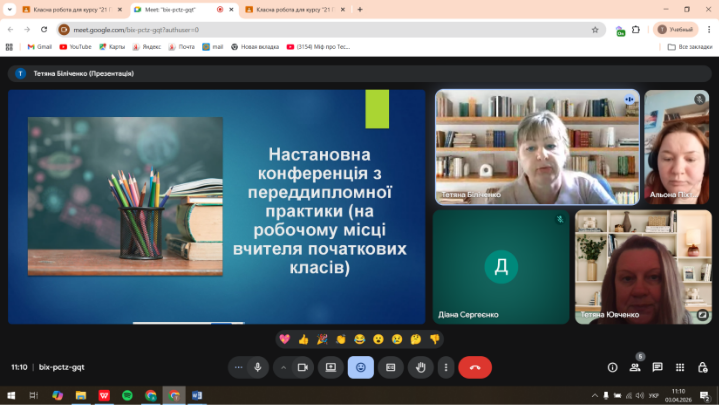Send the surprised face reaction
This screenshot has width=720, height=405.
click(x=378, y=339)
